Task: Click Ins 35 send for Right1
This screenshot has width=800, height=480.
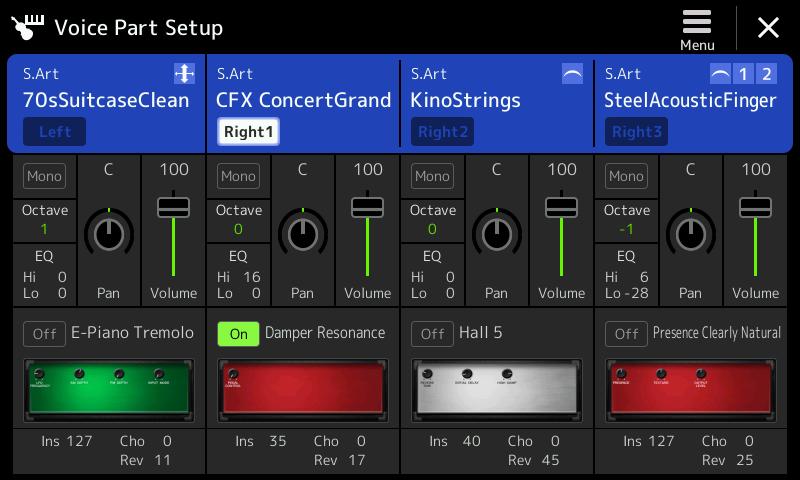Action: [x=261, y=441]
